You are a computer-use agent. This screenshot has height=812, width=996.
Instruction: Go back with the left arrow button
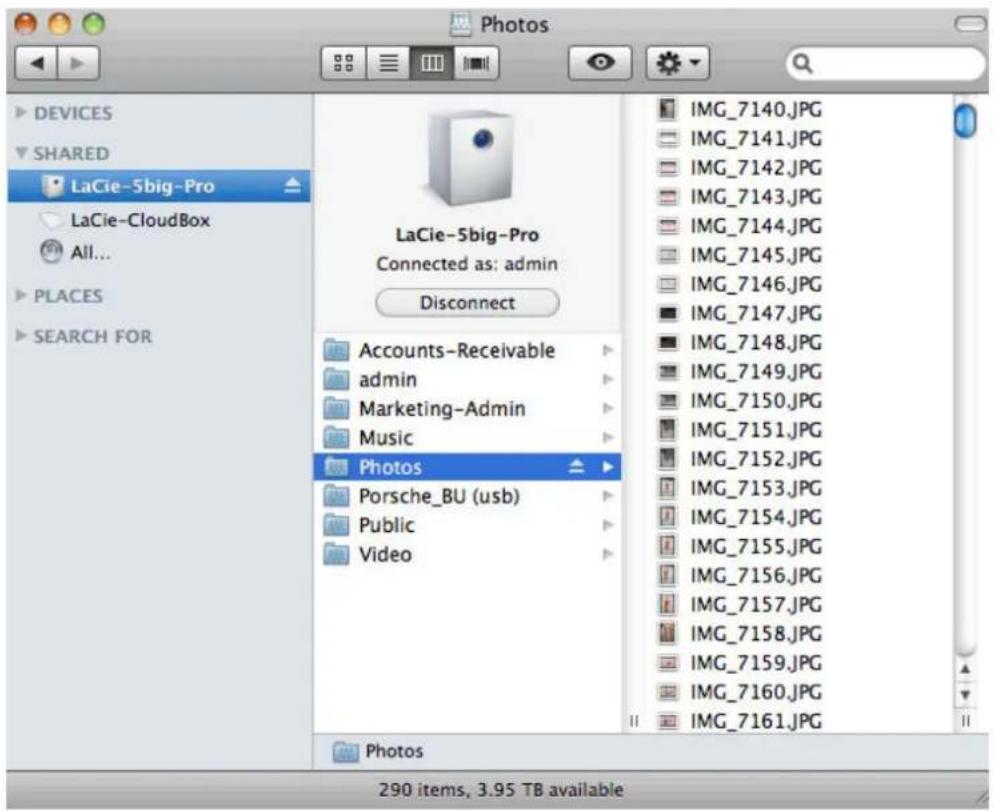(x=36, y=63)
